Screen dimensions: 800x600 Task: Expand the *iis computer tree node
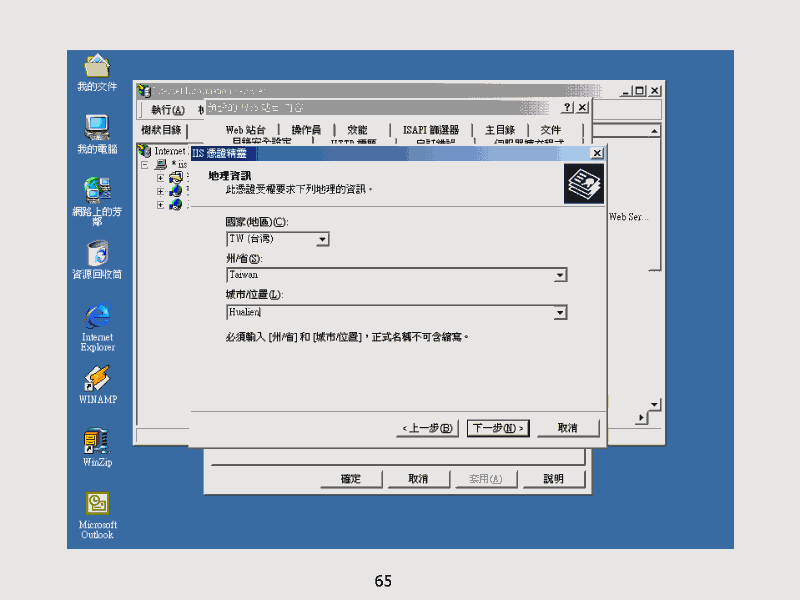point(145,164)
